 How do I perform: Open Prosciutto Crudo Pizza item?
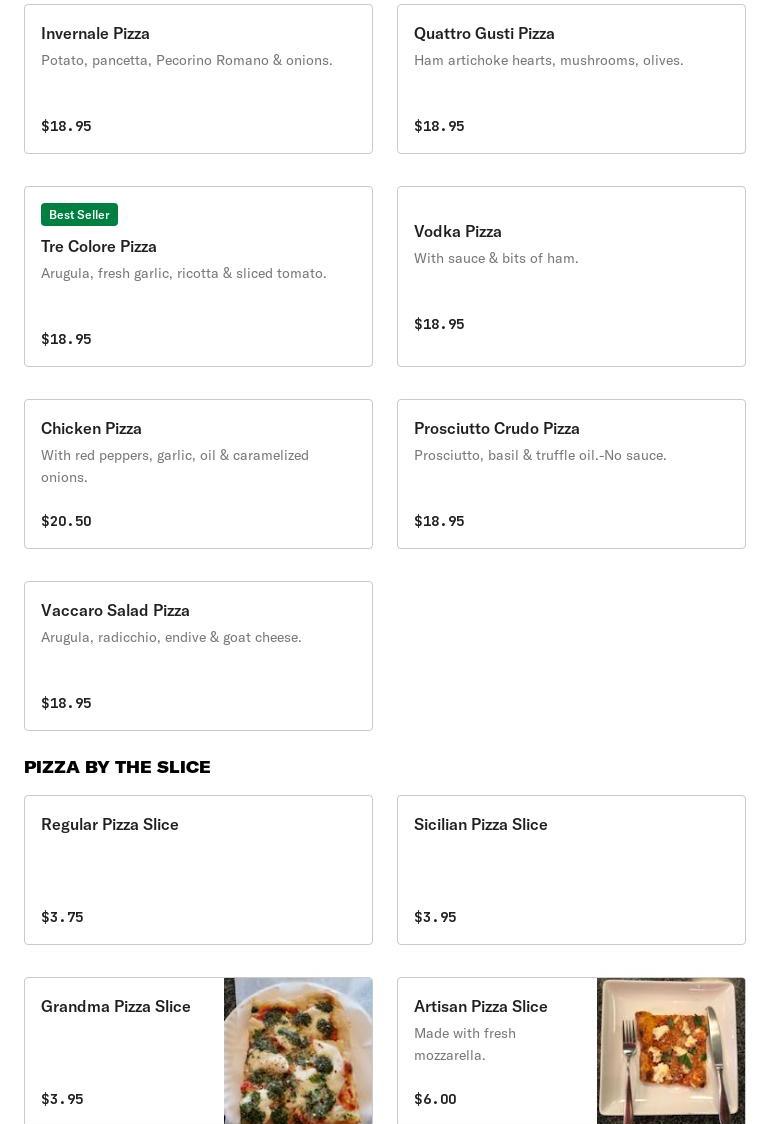[571, 474]
